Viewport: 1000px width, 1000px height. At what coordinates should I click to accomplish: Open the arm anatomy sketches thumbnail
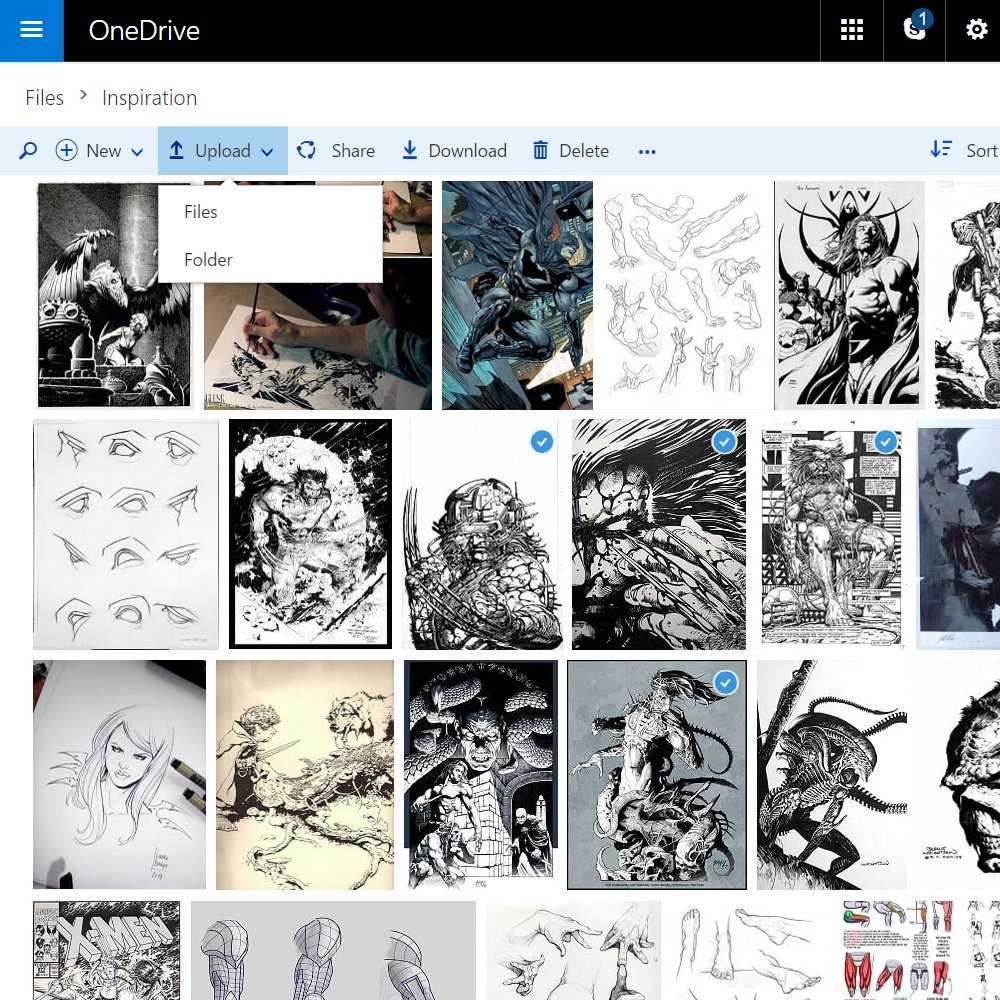(682, 295)
